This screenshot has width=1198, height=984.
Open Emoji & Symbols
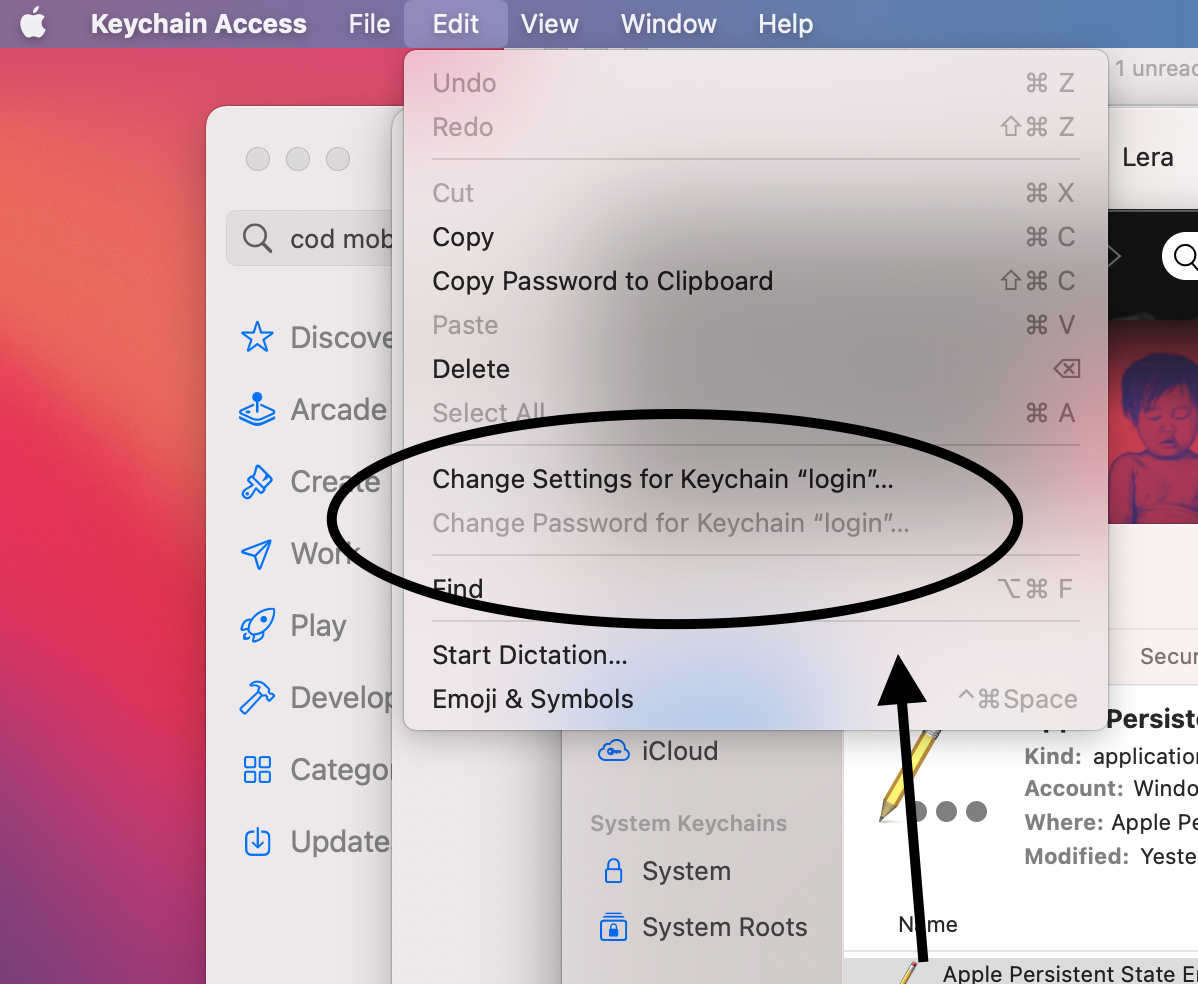point(755,699)
